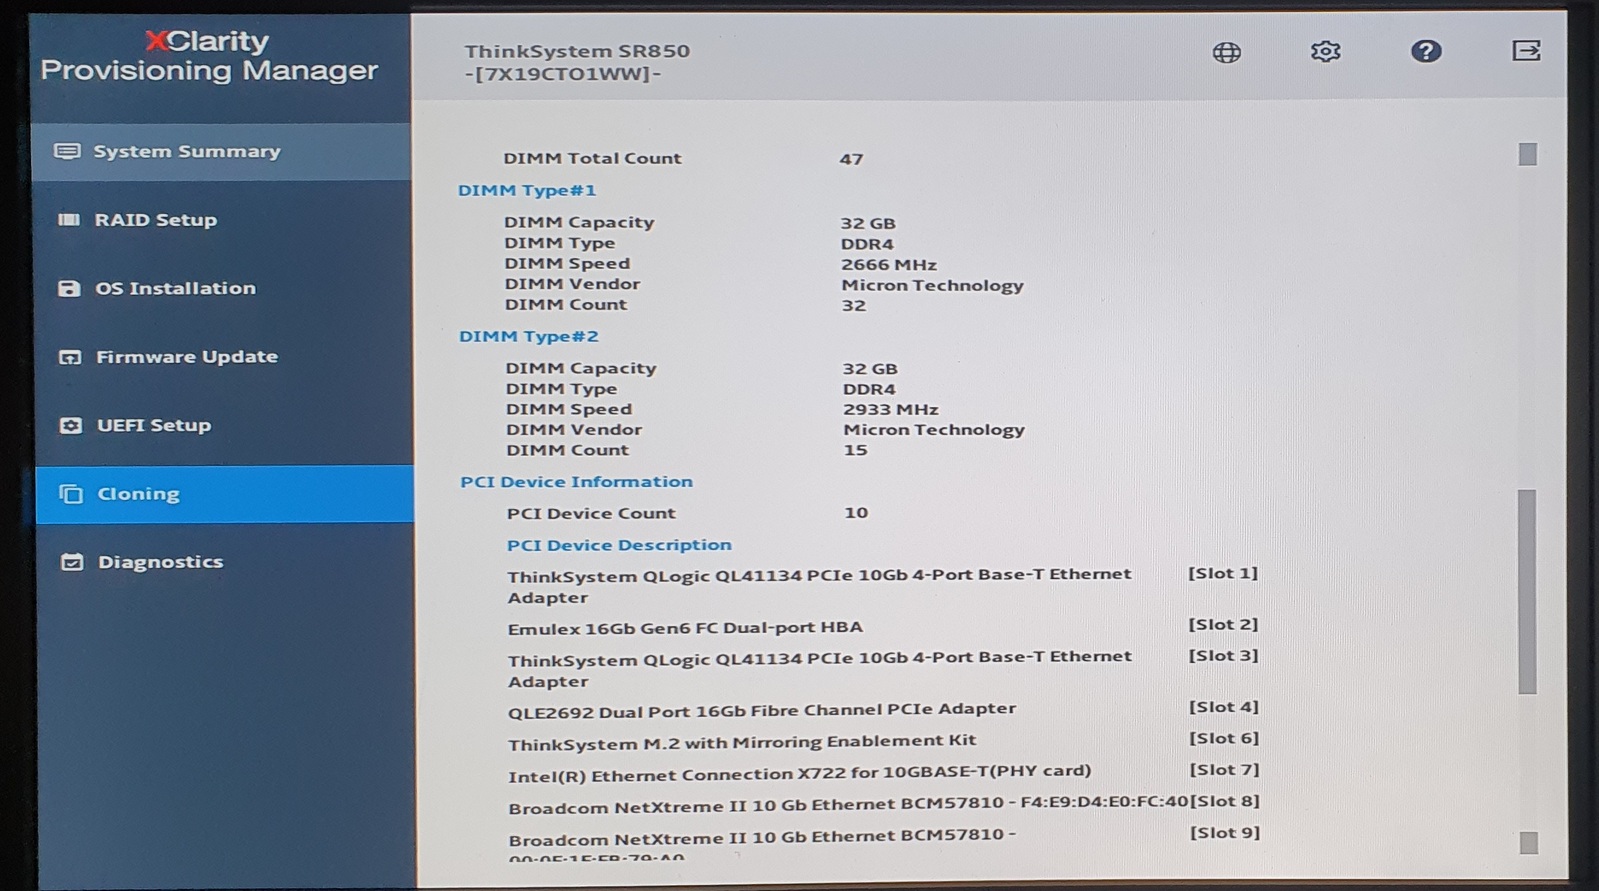The height and width of the screenshot is (891, 1599).
Task: Click the [Slot 3] label
Action: point(1223,656)
